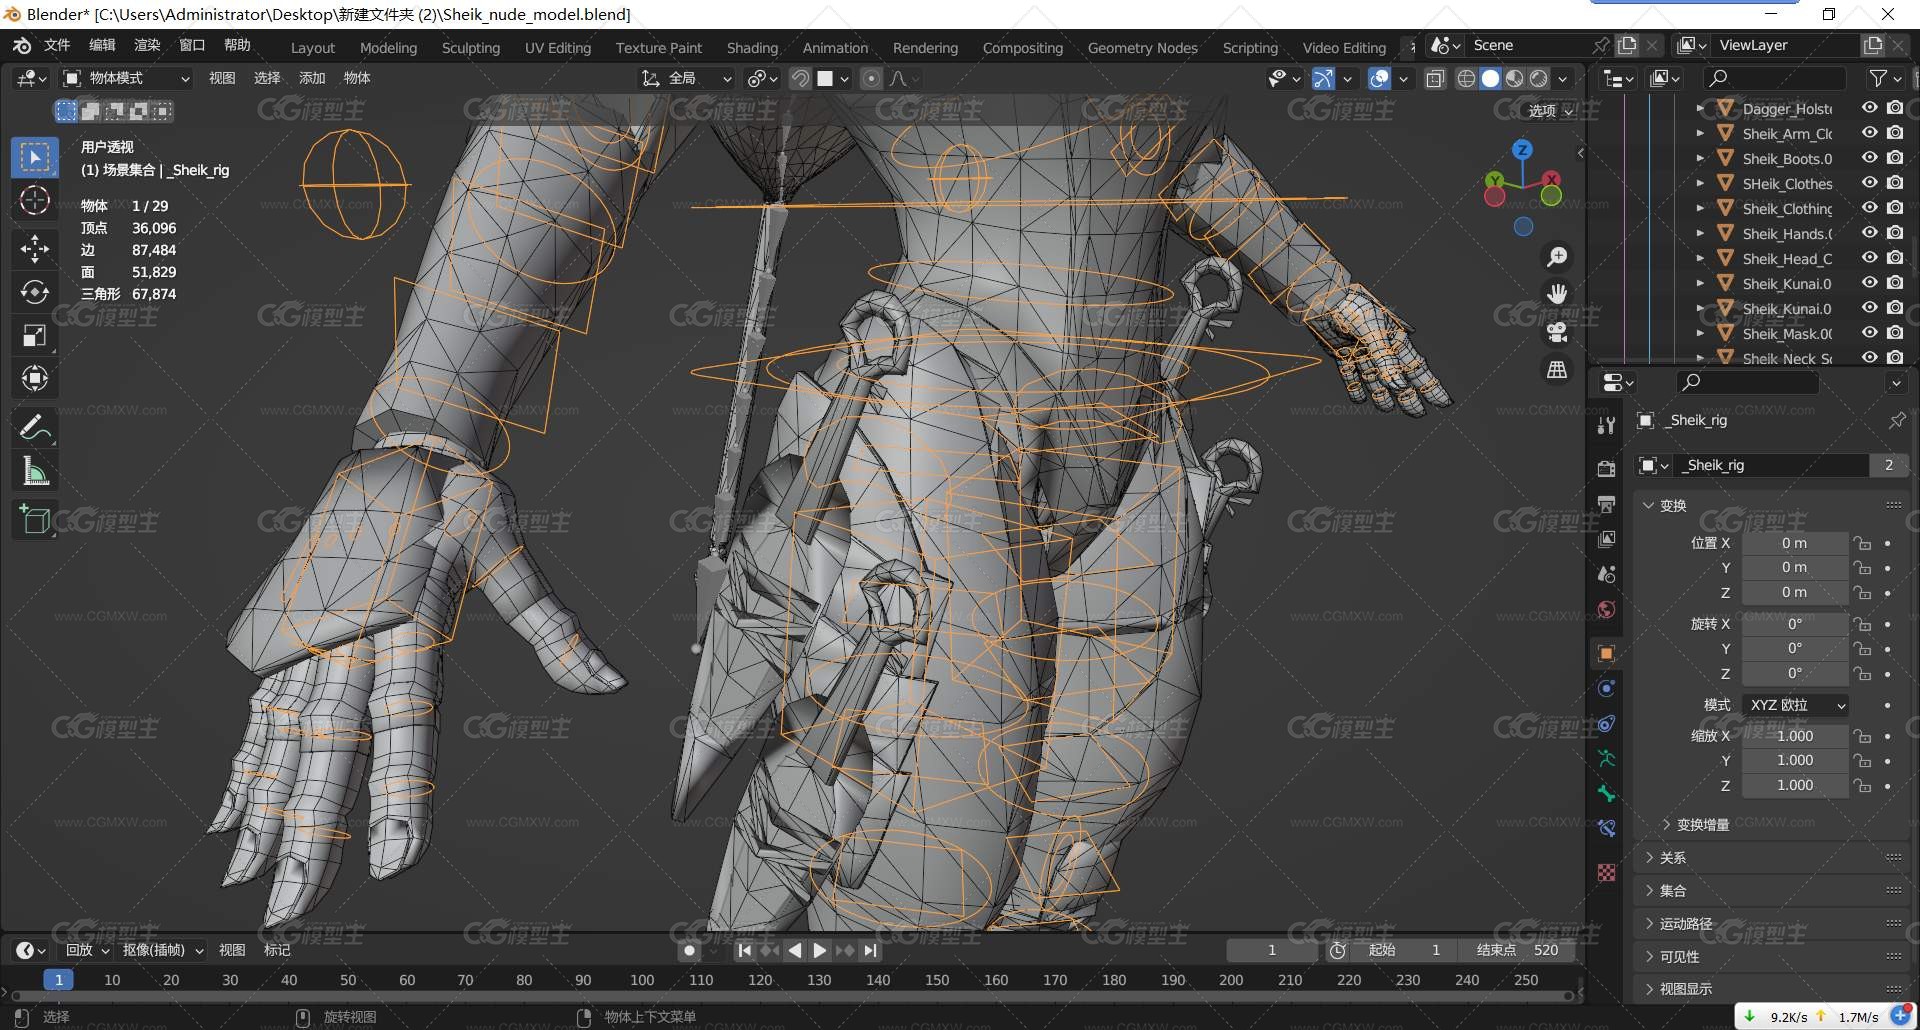Open the outliner filter dropdown
The width and height of the screenshot is (1920, 1030).
coord(1884,79)
